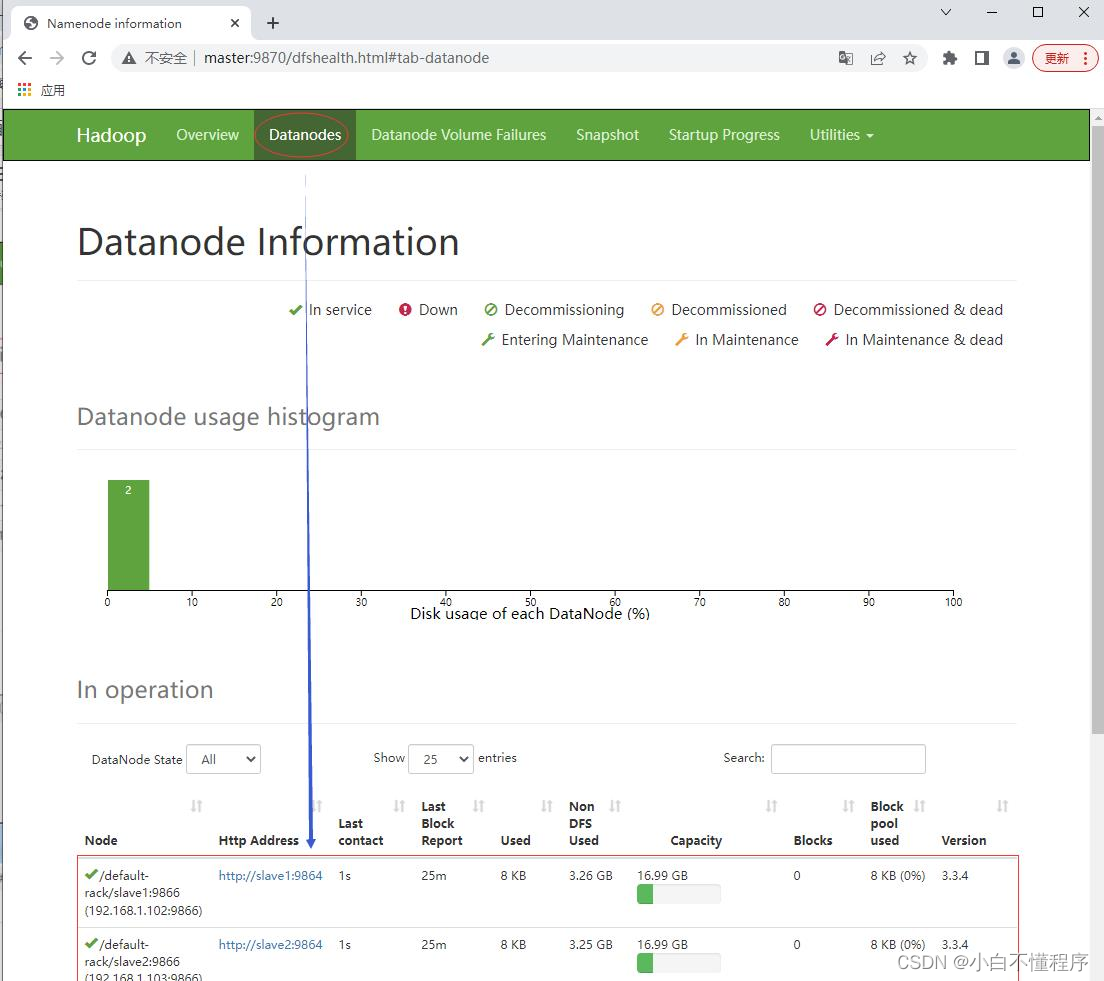Image resolution: width=1104 pixels, height=981 pixels.
Task: Close the Namenode information tab
Action: coord(235,23)
